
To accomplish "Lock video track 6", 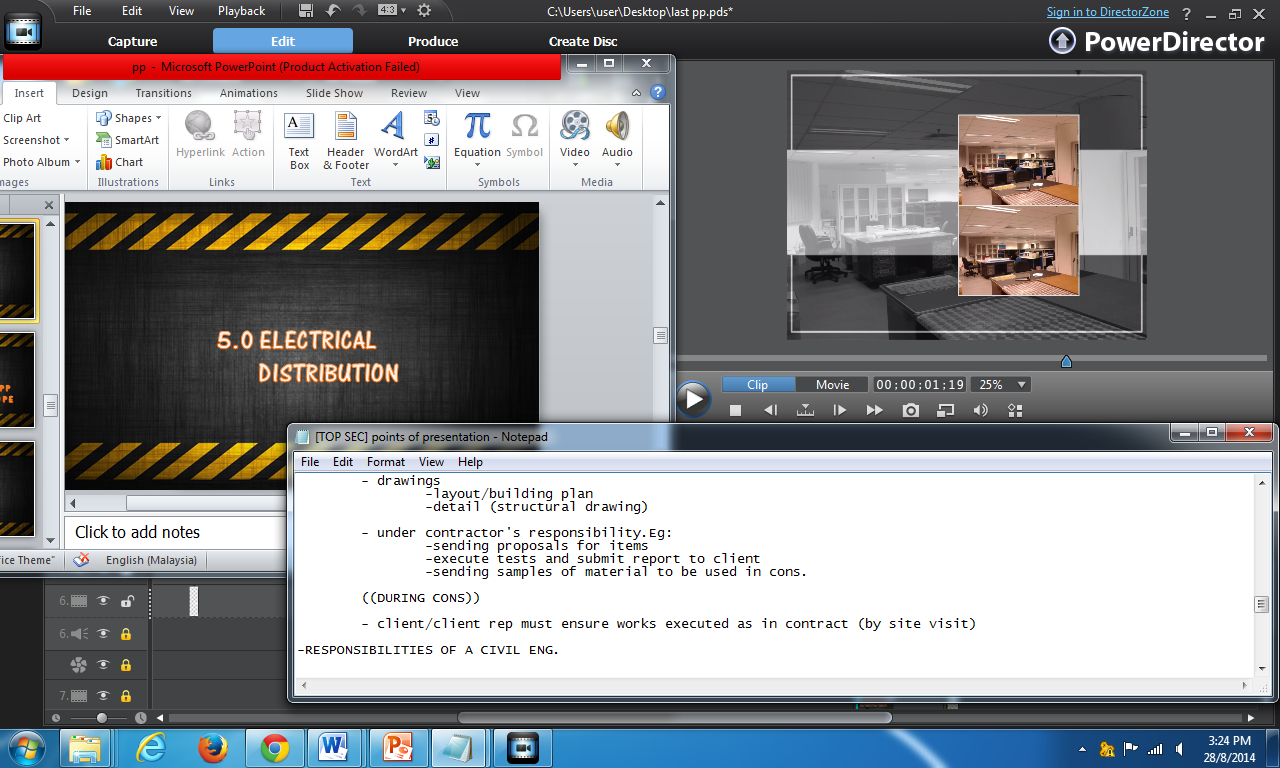I will click(127, 601).
